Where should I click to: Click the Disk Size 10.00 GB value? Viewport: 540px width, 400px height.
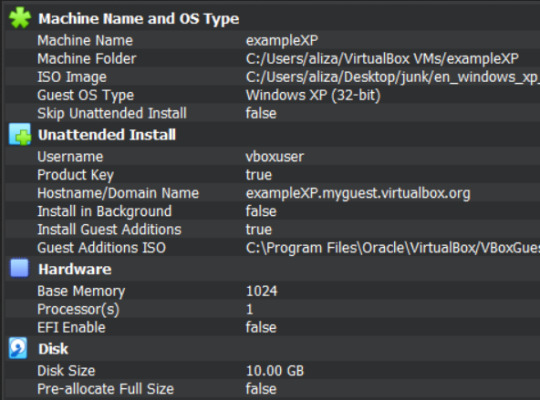[275, 371]
